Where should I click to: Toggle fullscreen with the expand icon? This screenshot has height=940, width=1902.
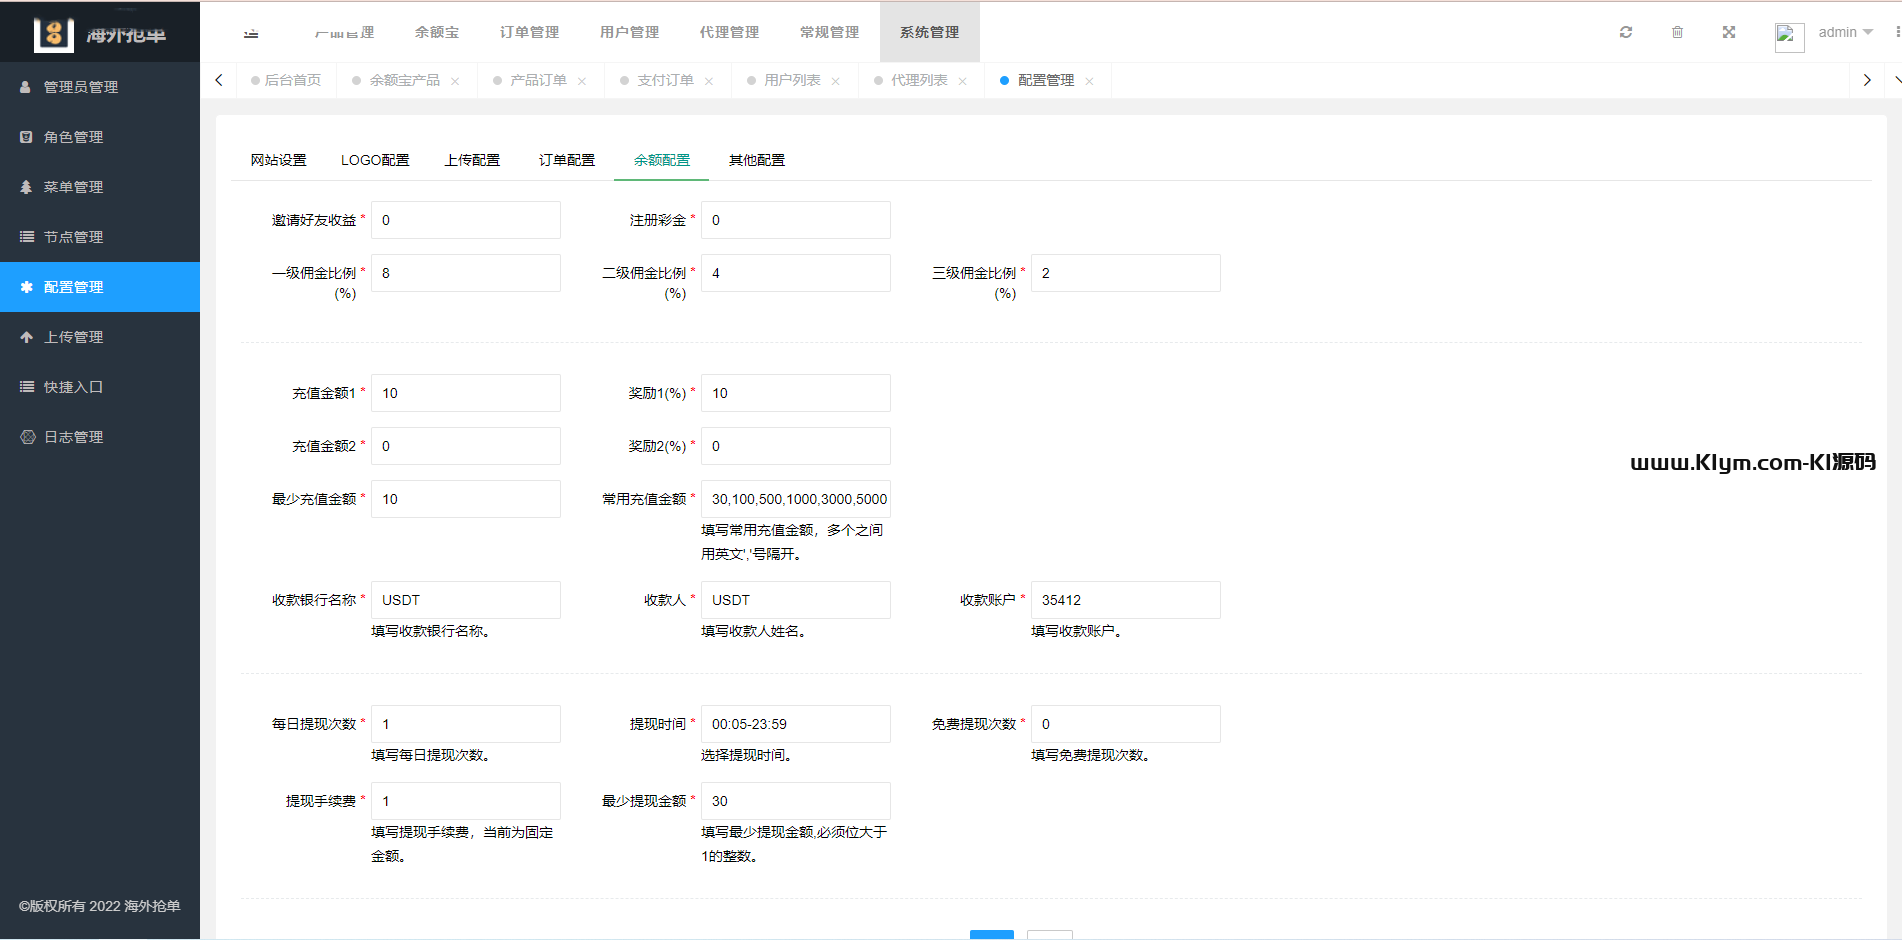[1728, 32]
